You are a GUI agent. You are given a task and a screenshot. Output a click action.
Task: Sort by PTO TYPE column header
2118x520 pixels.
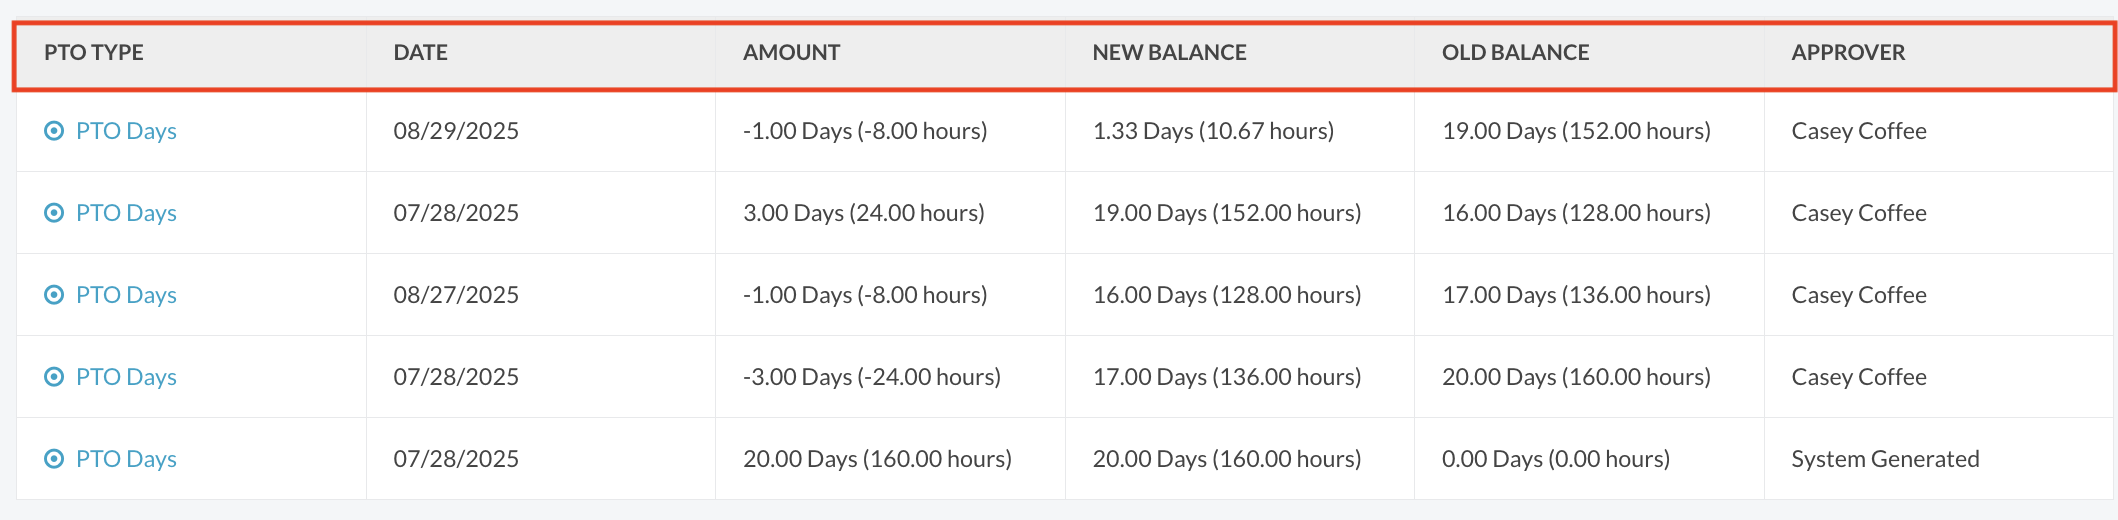[94, 53]
